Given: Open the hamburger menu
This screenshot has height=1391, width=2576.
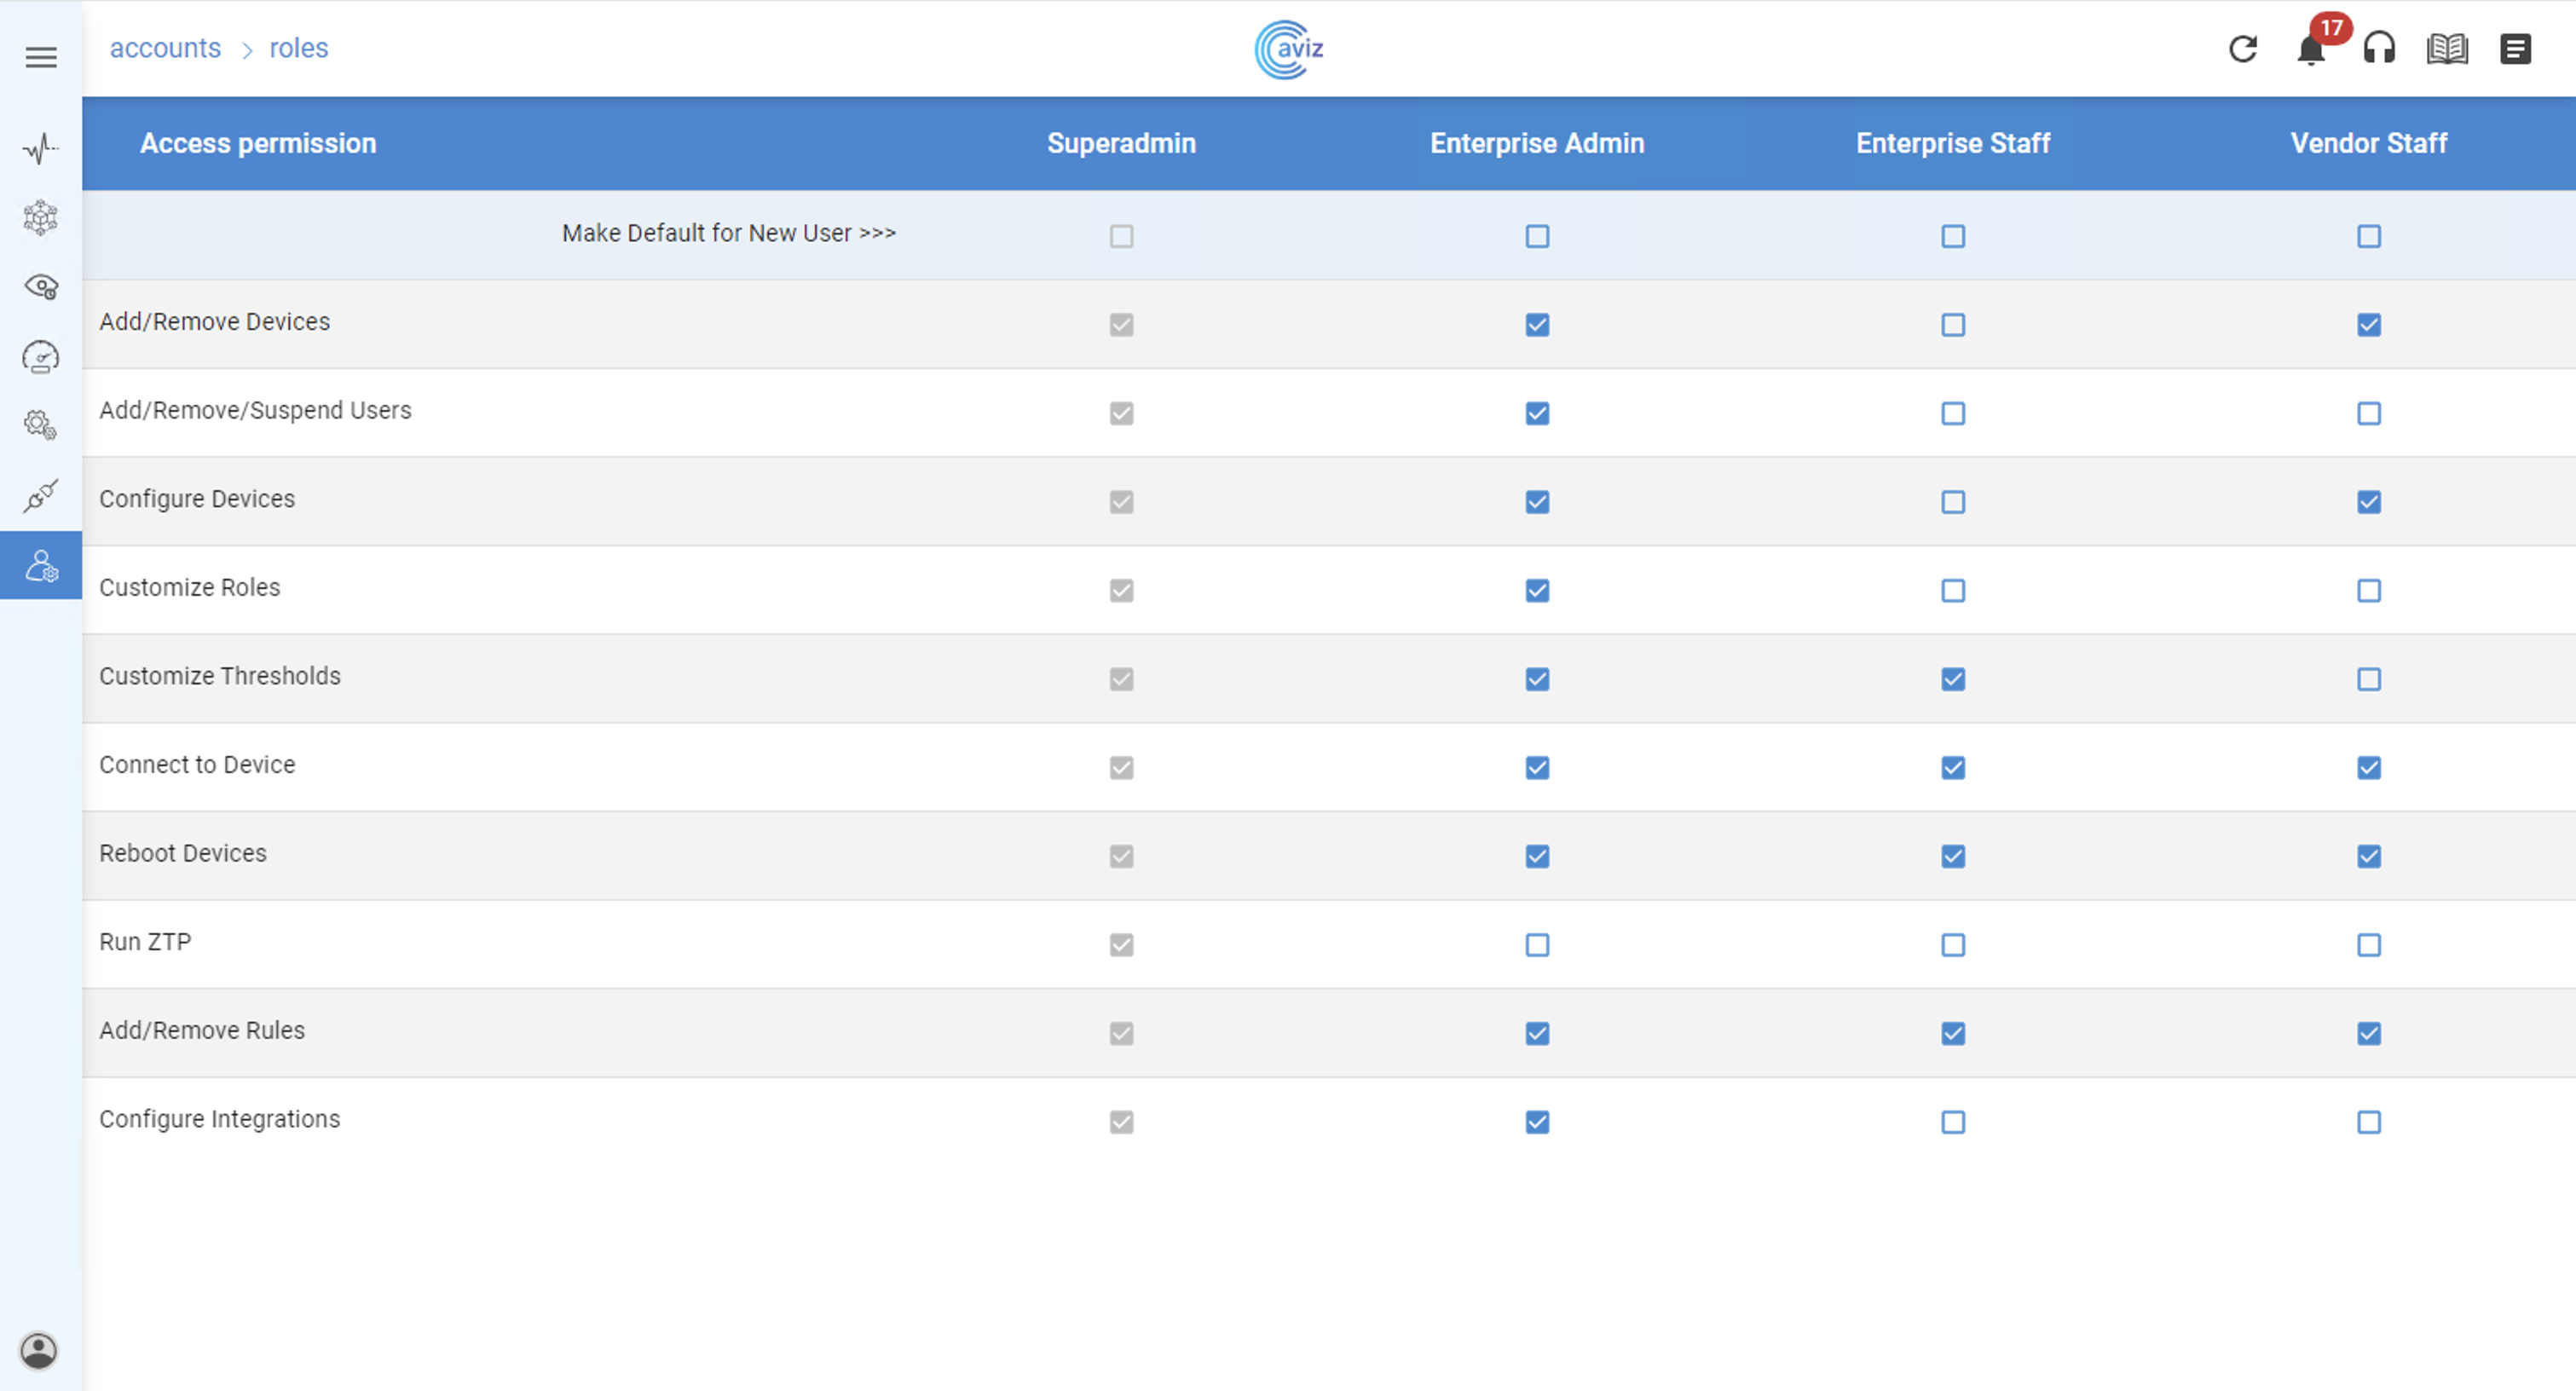Looking at the screenshot, I should click(x=41, y=58).
